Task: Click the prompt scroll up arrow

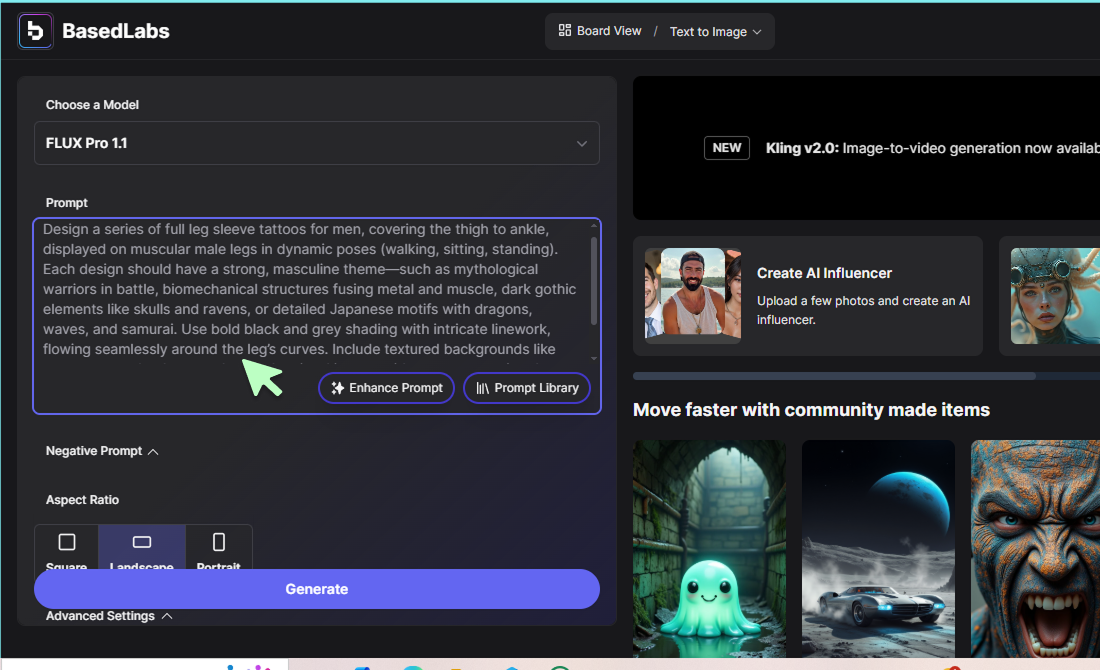Action: (594, 225)
